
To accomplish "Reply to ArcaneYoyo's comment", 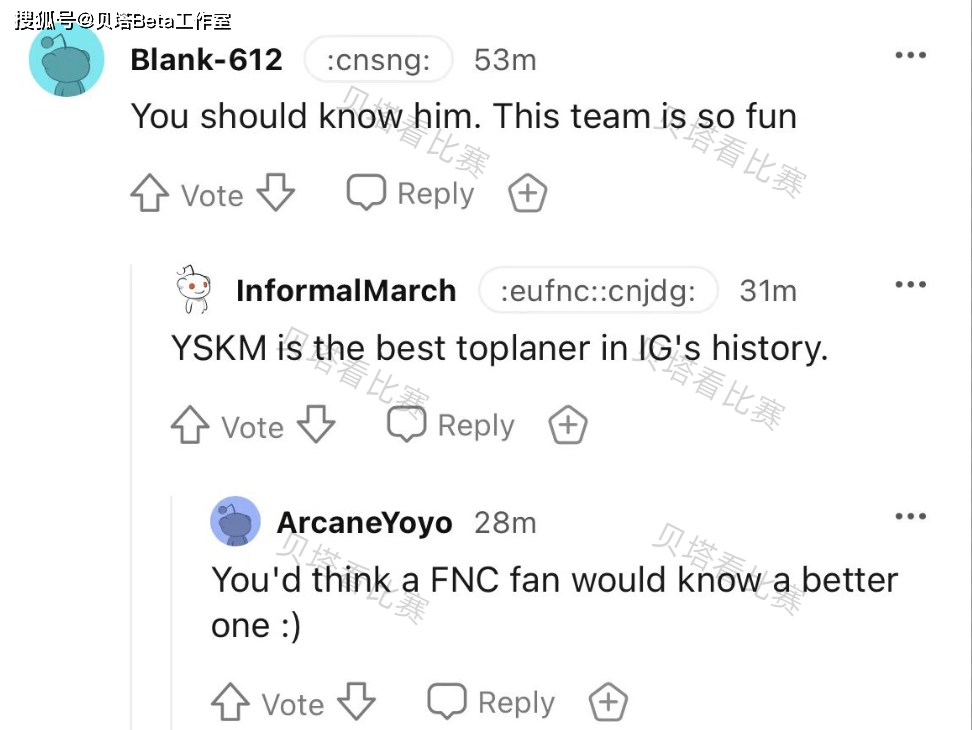I will pyautogui.click(x=491, y=702).
